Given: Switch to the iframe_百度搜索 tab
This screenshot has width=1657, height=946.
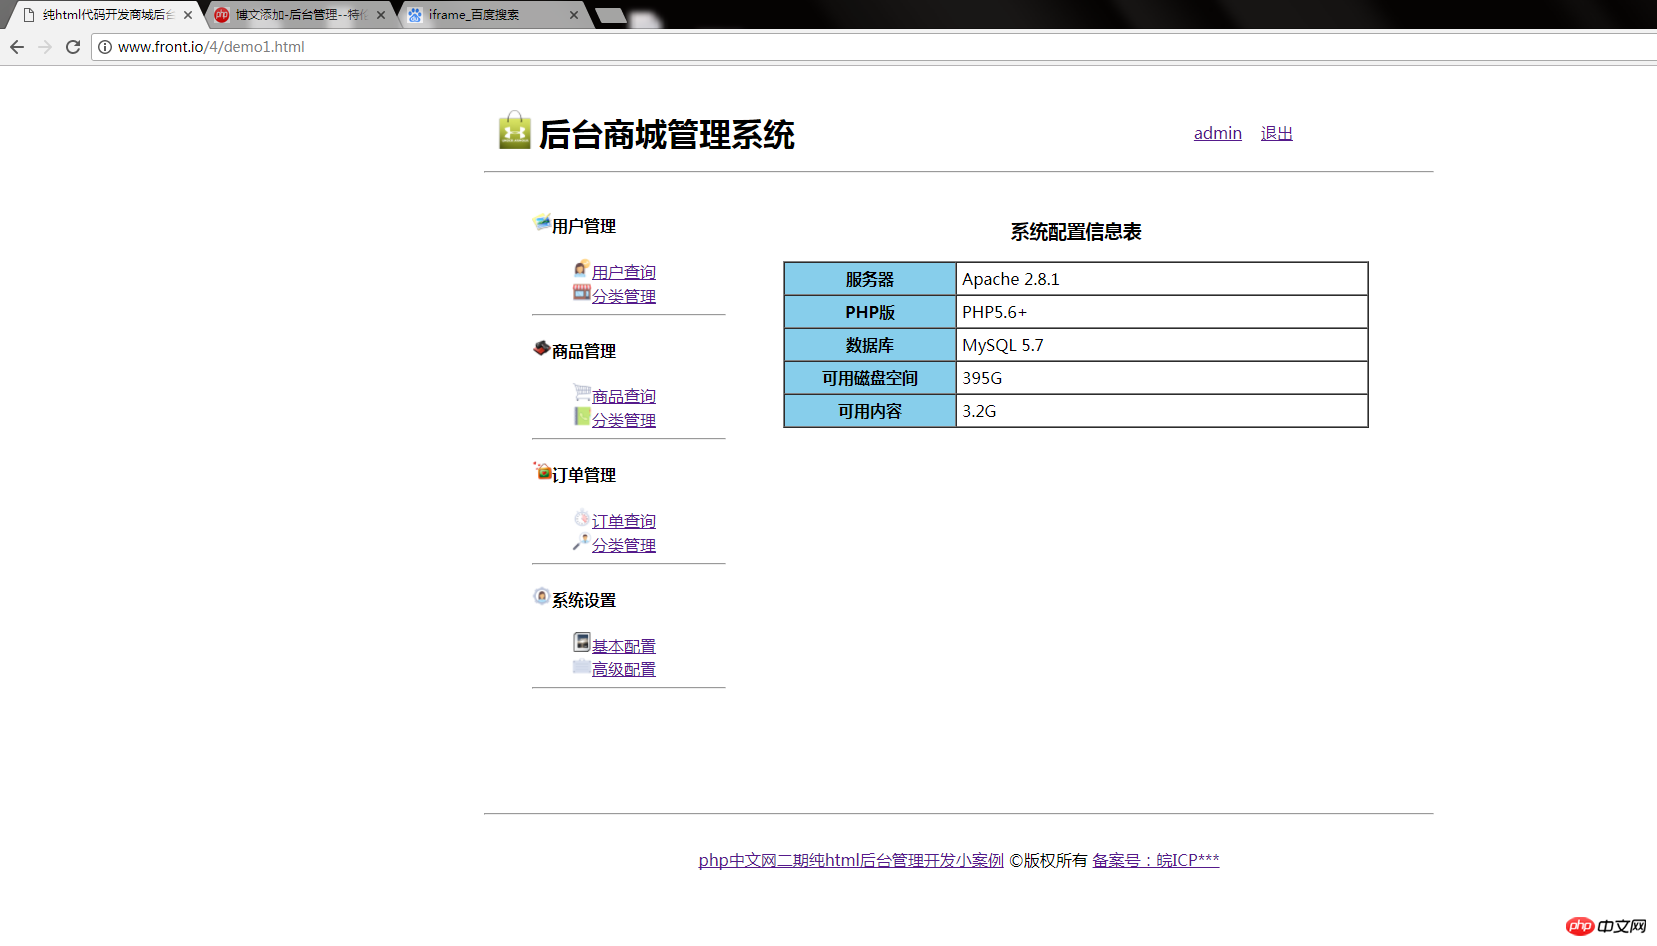Looking at the screenshot, I should tap(492, 15).
